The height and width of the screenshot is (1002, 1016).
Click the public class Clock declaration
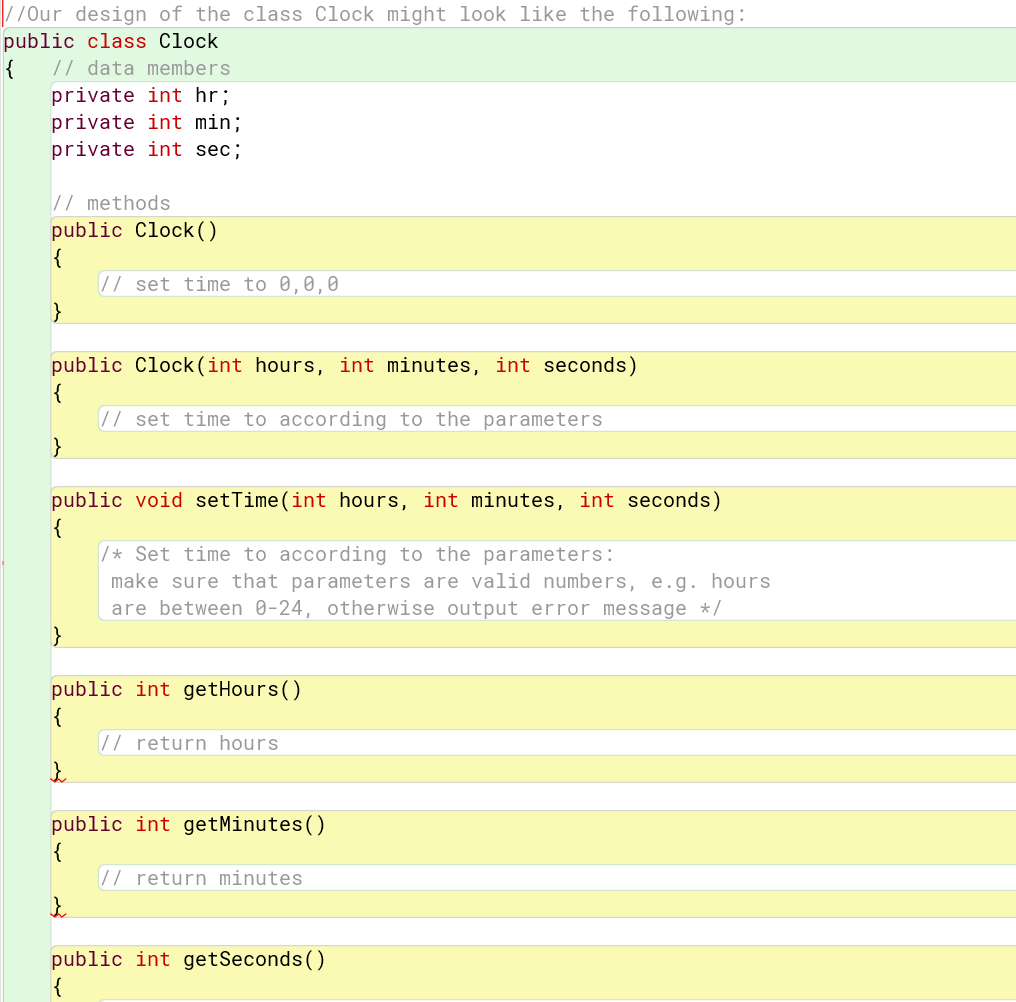[x=110, y=41]
